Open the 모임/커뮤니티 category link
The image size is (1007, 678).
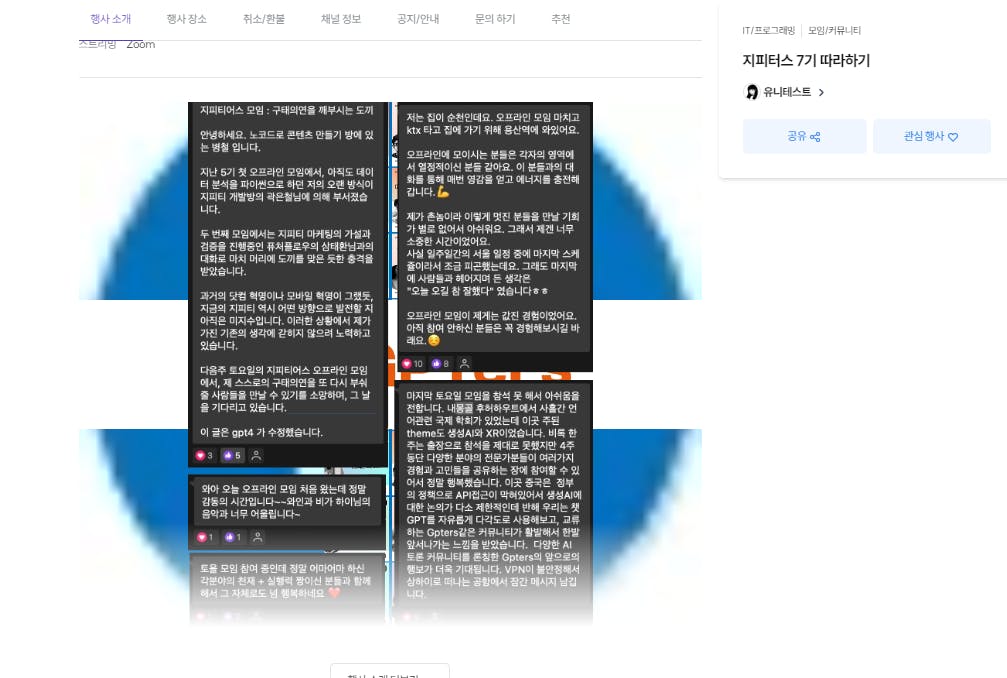834,30
